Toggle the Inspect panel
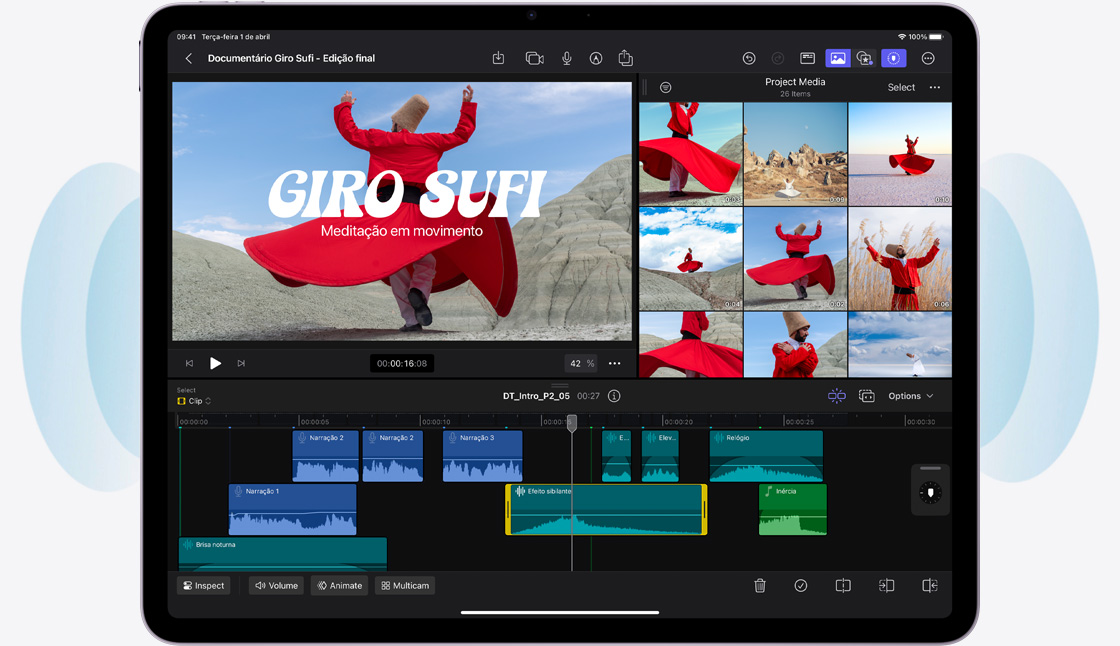The width and height of the screenshot is (1120, 646). pos(203,585)
